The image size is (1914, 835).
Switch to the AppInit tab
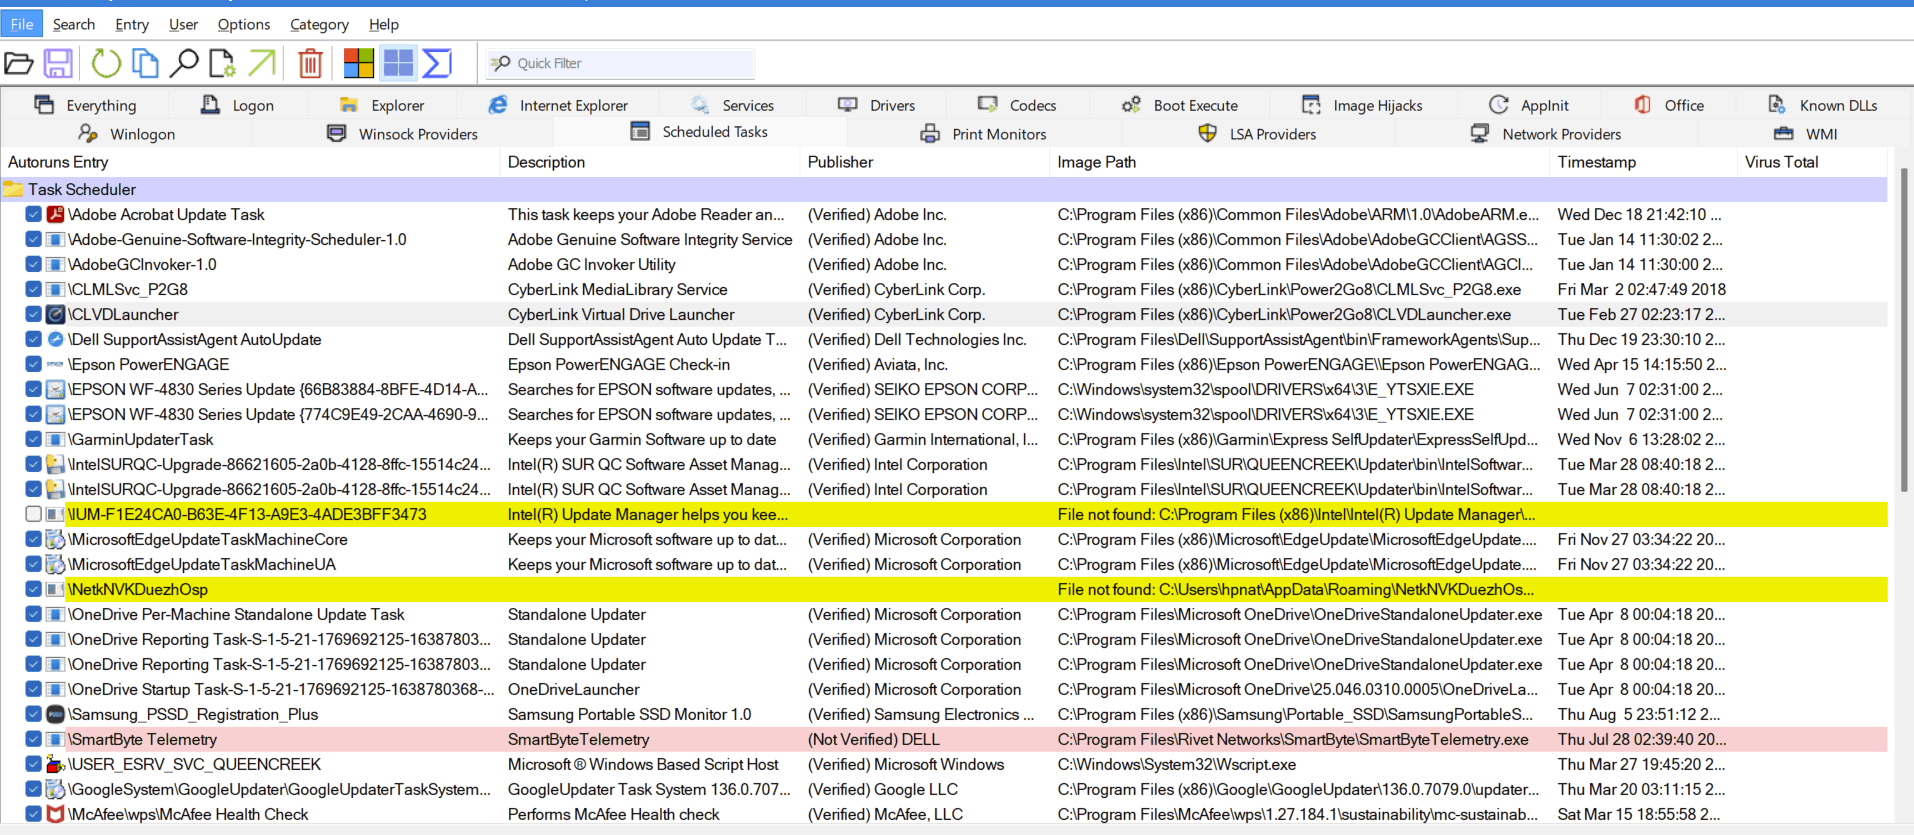coord(1529,105)
